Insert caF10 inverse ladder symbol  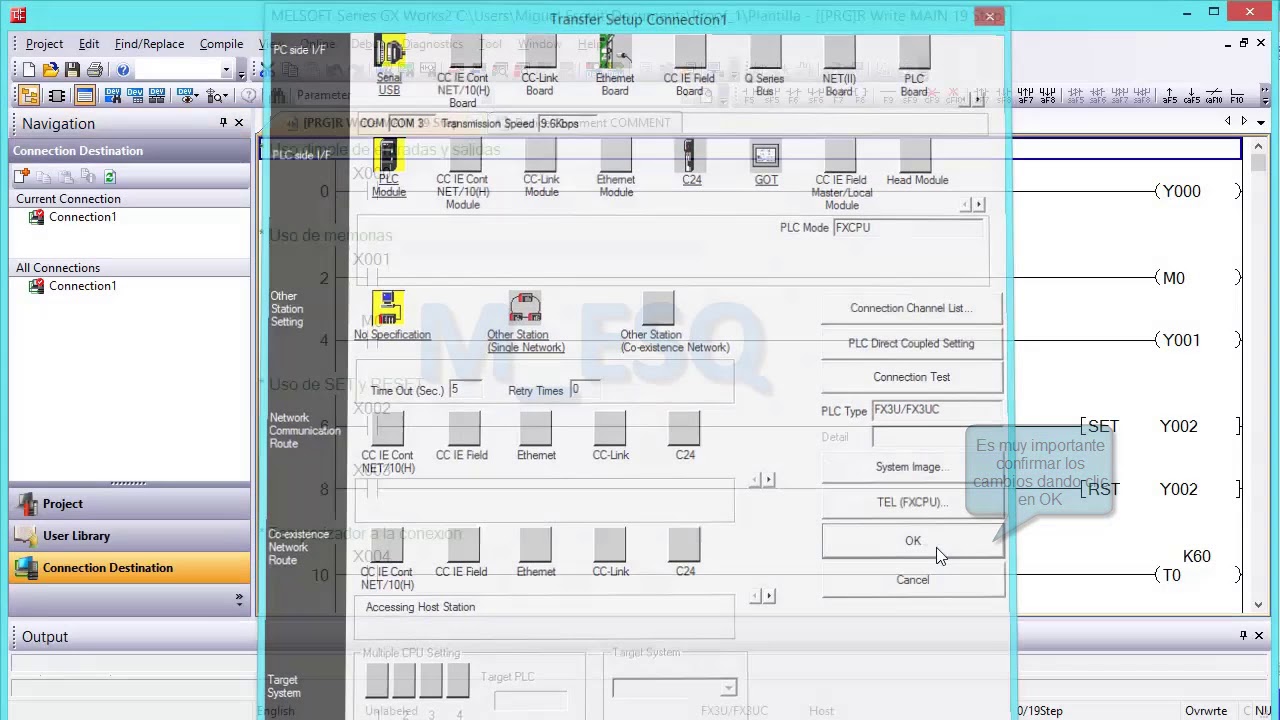pos(1214,96)
